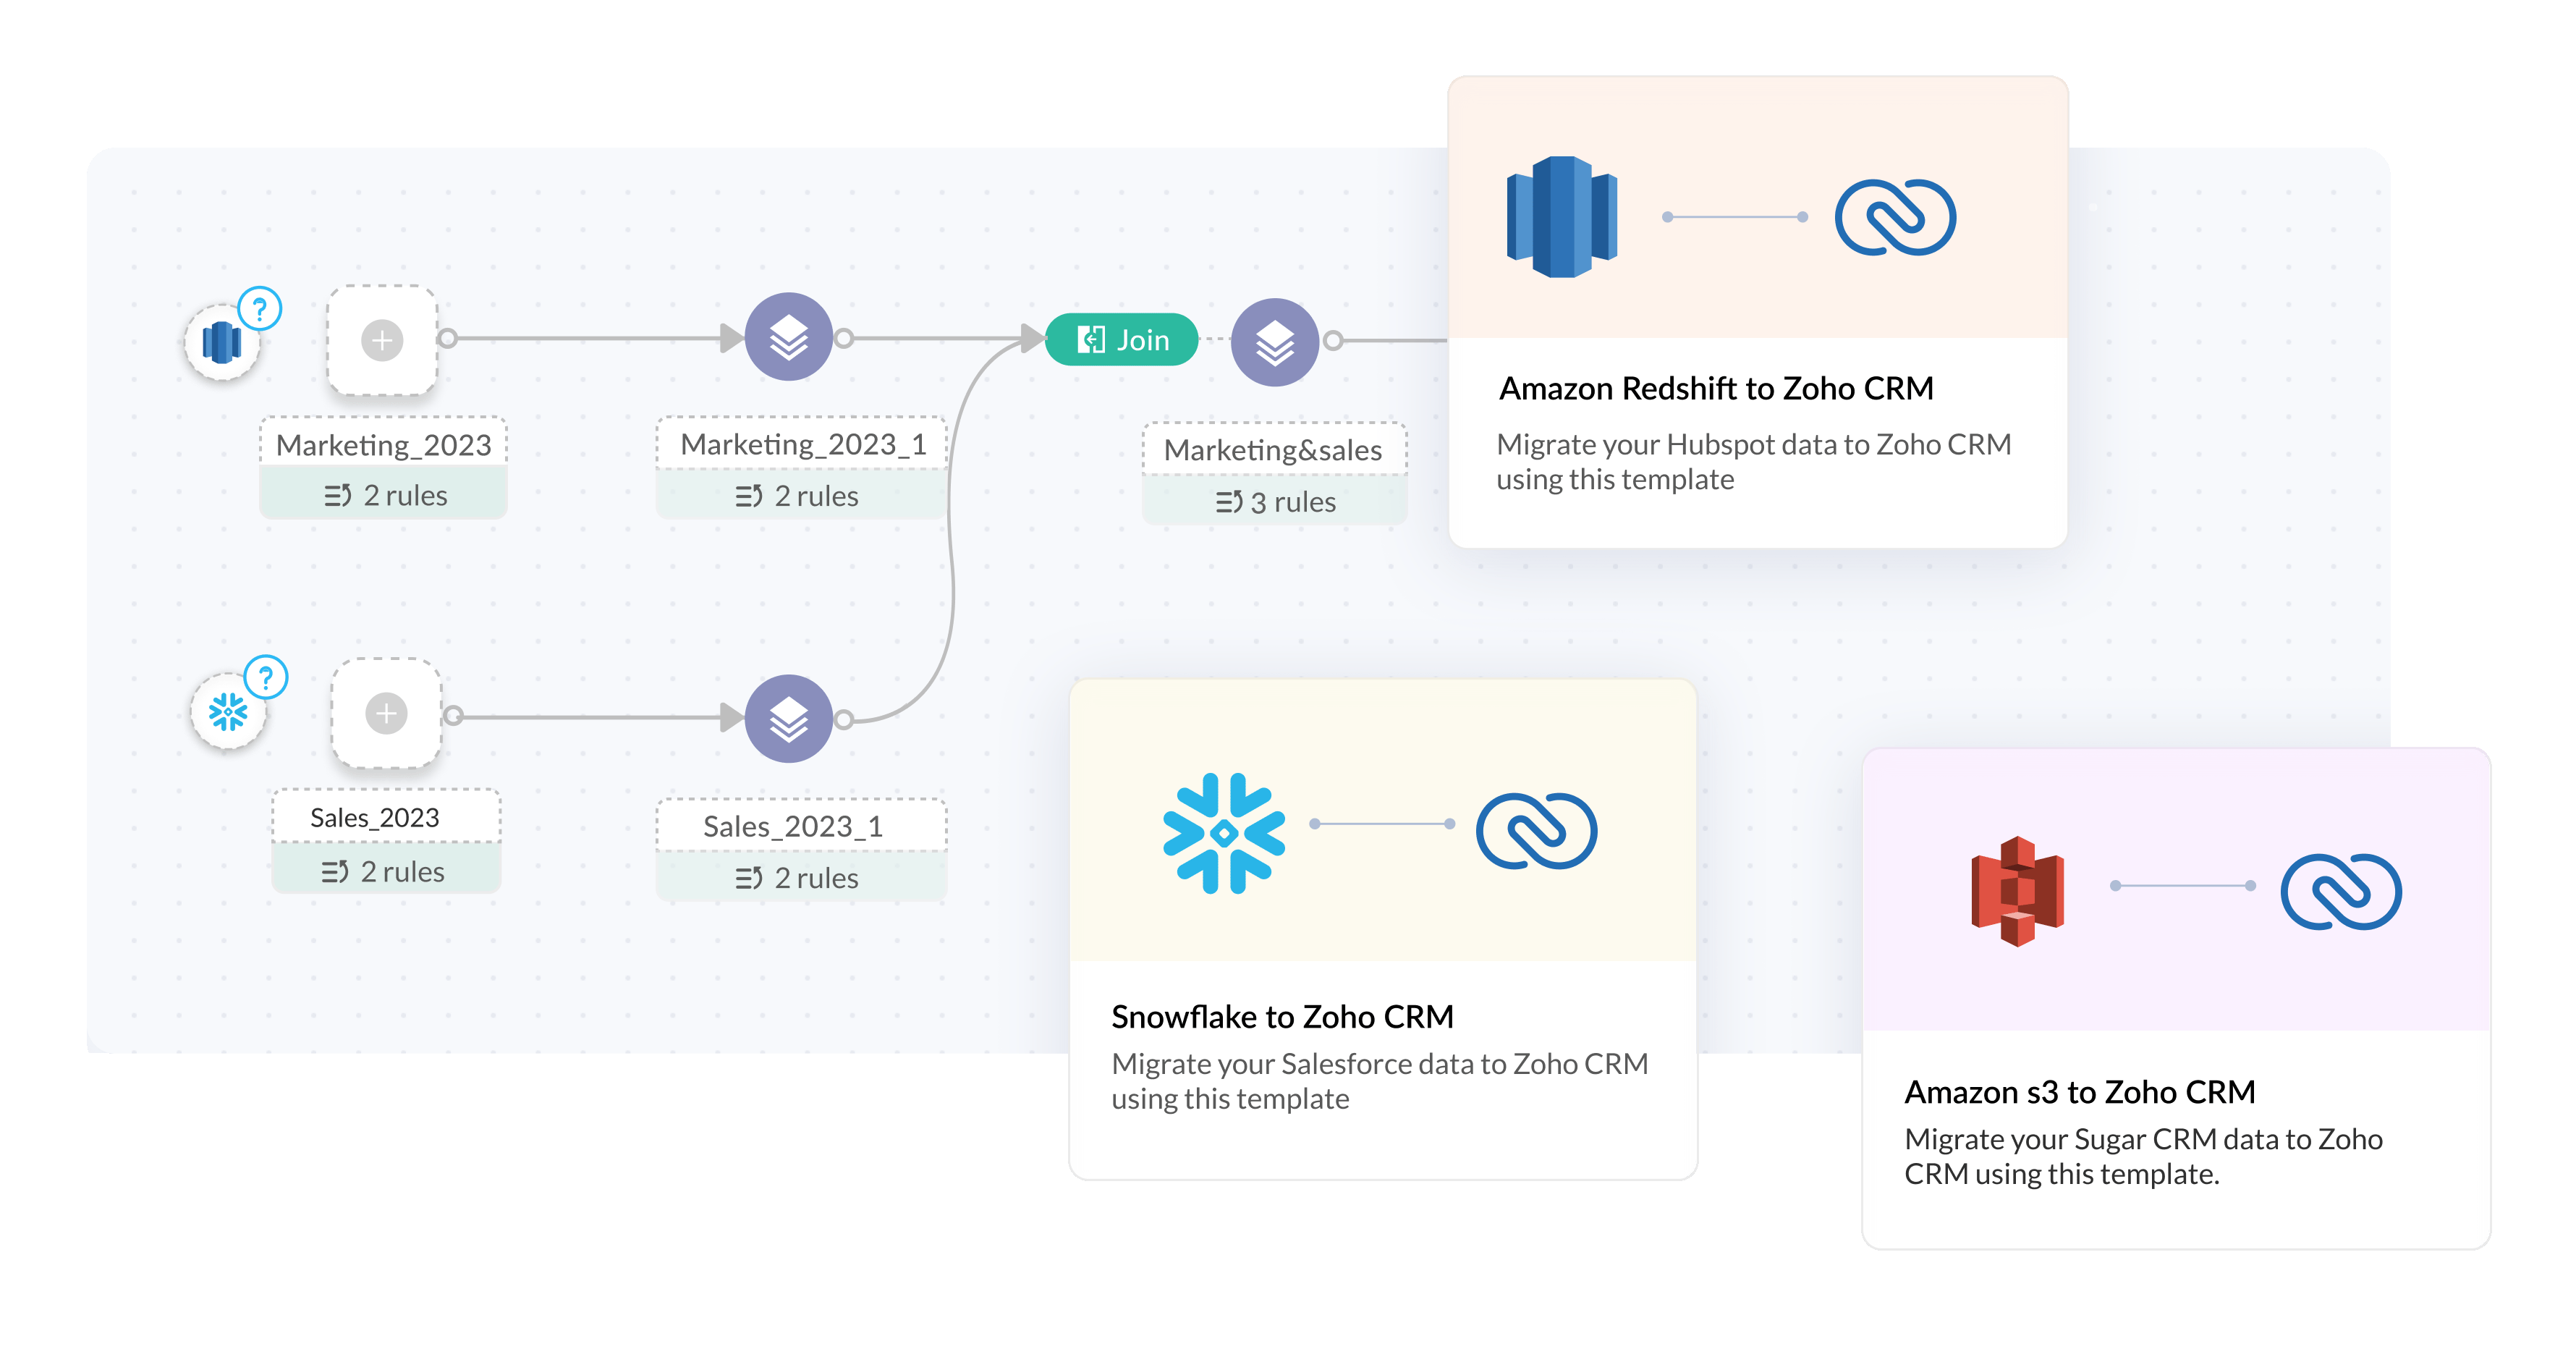Image resolution: width=2576 pixels, height=1349 pixels.
Task: Open help bubble on Snowflake source node
Action: click(266, 678)
